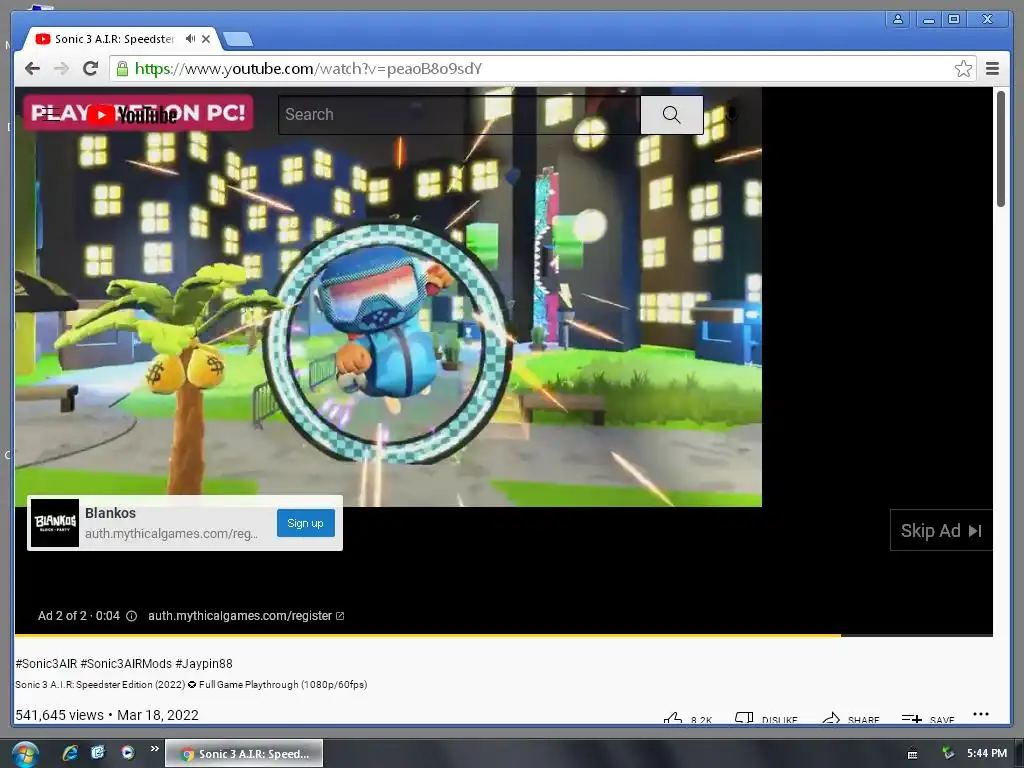
Task: Click the #Sonic3AIR hashtag
Action: point(46,664)
